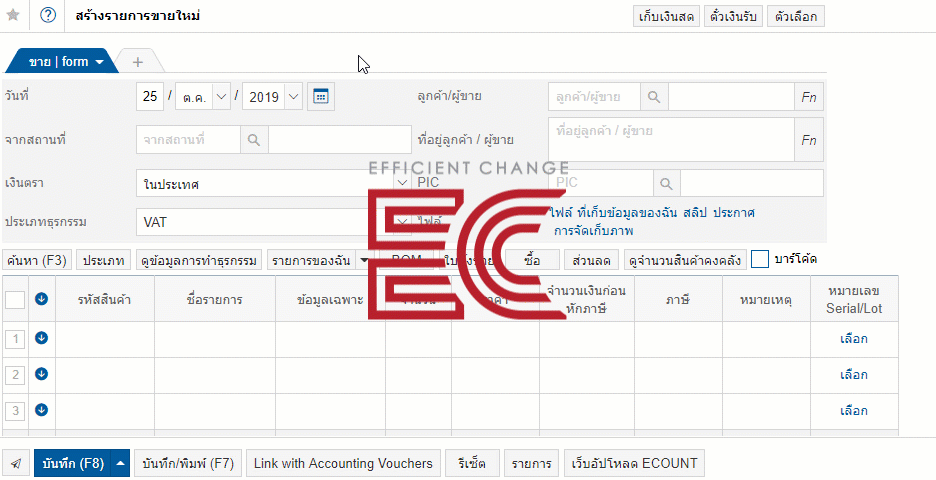The width and height of the screenshot is (936, 480).
Task: Click the ดูข้อมูลการทำธุรกรรม button
Action: click(x=199, y=260)
